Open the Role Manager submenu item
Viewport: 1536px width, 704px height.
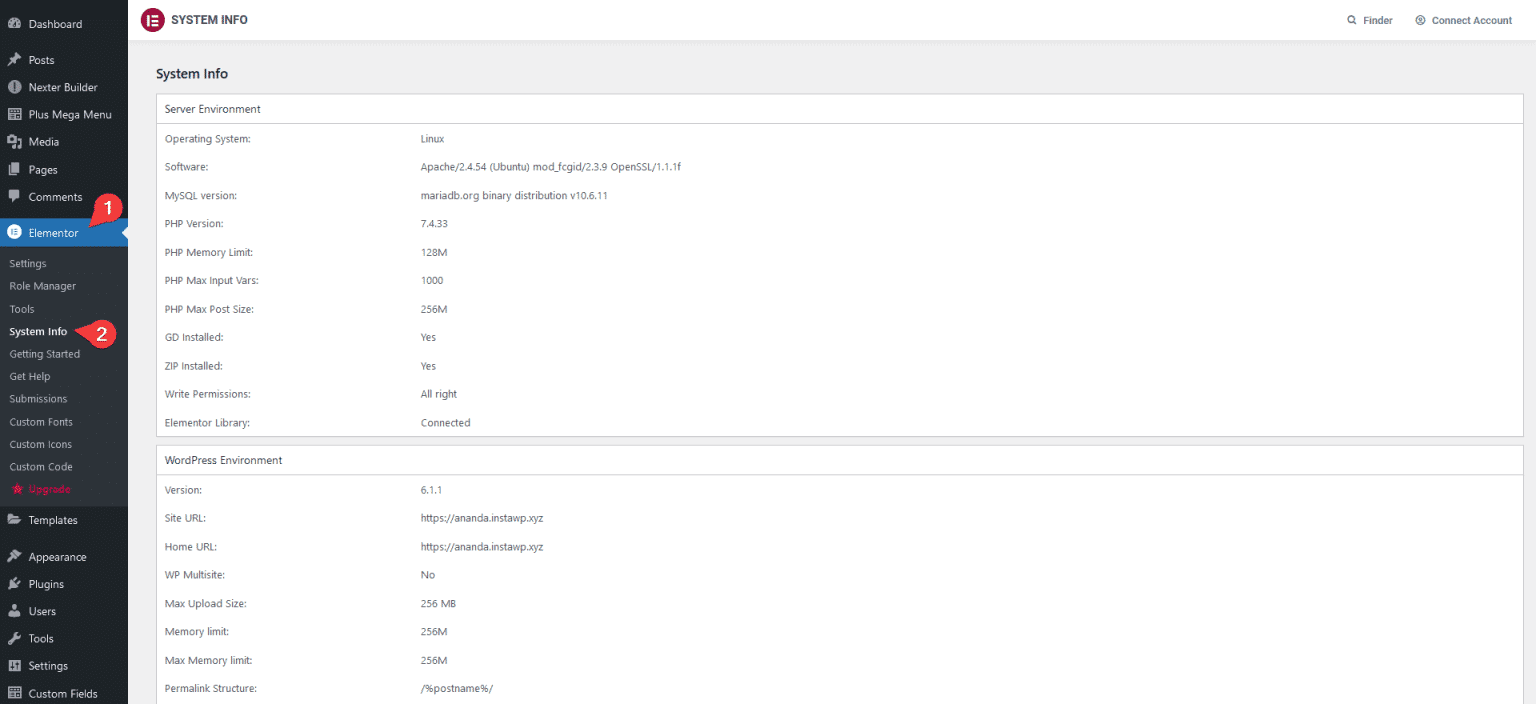[x=42, y=286]
